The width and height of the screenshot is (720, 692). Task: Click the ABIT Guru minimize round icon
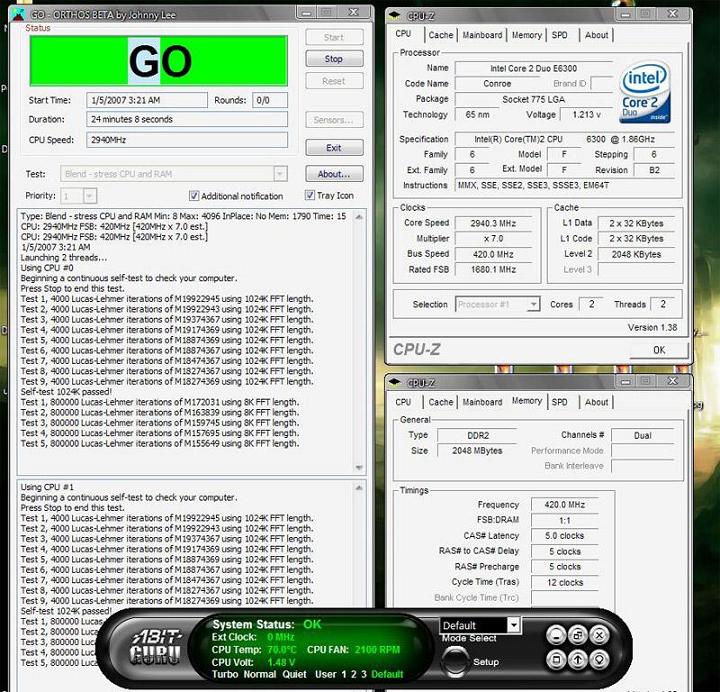(x=556, y=636)
